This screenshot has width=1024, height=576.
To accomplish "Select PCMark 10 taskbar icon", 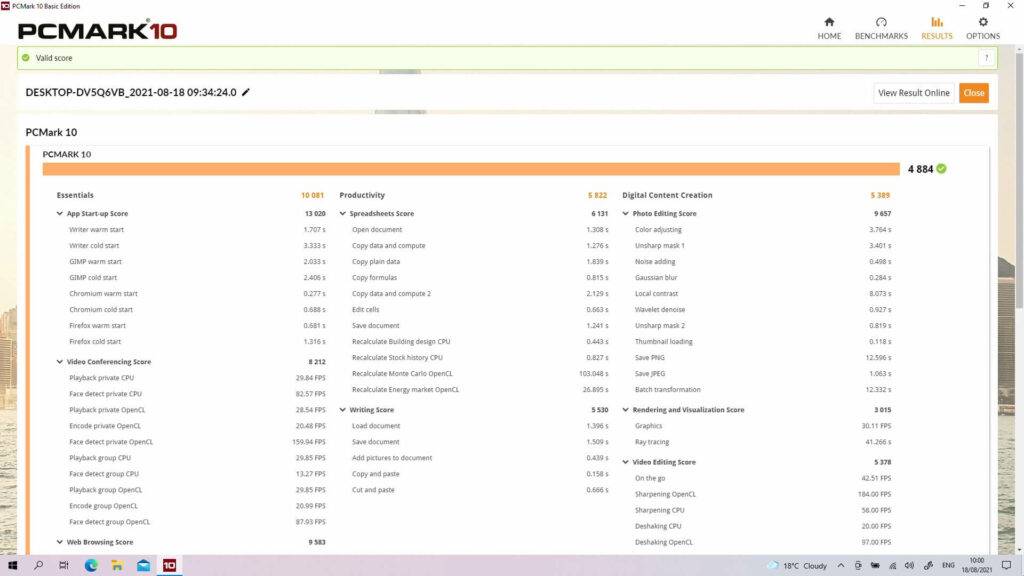I will 169,566.
